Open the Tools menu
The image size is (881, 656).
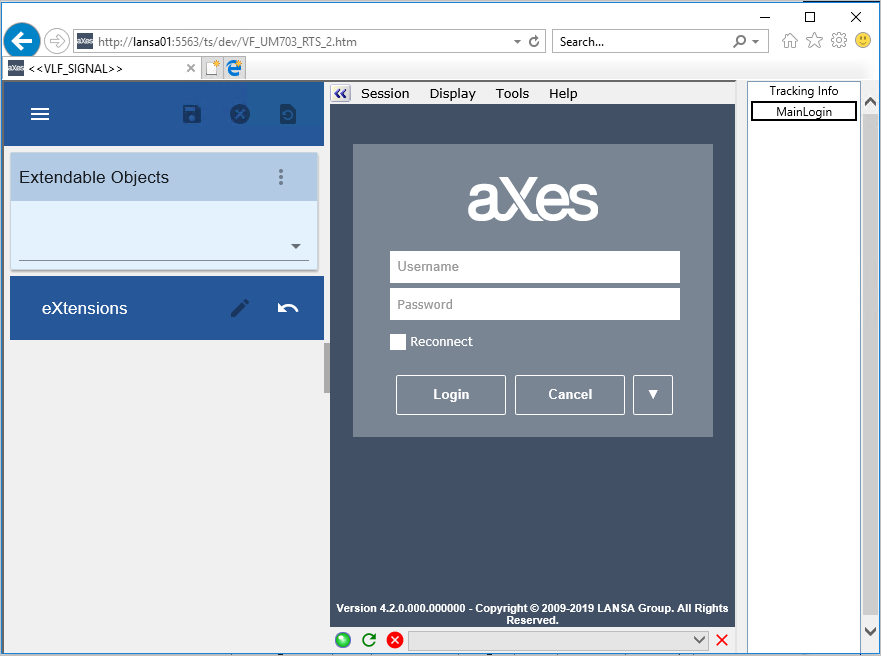coord(512,93)
